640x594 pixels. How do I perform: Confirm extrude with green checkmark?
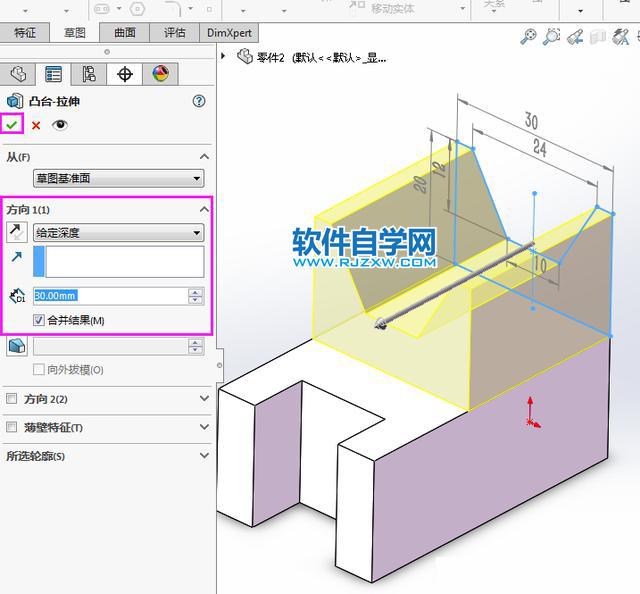click(12, 125)
